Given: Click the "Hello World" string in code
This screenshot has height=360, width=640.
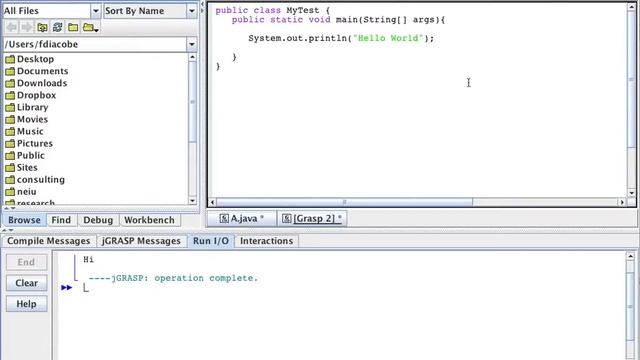Looking at the screenshot, I should [x=388, y=38].
